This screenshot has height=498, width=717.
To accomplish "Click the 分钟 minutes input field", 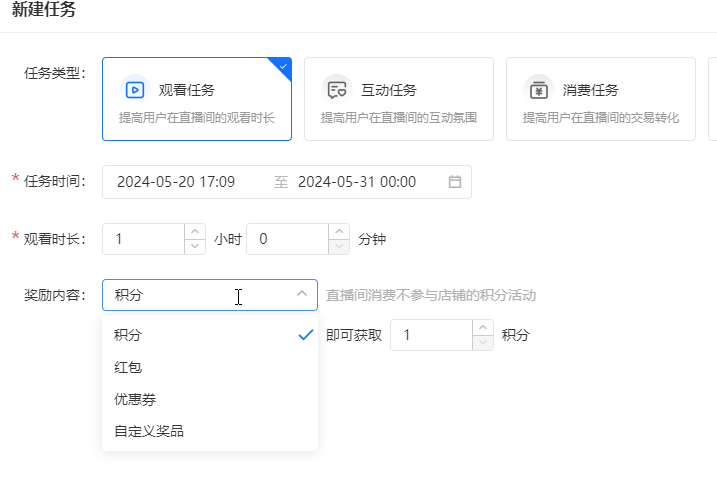I will coord(288,239).
